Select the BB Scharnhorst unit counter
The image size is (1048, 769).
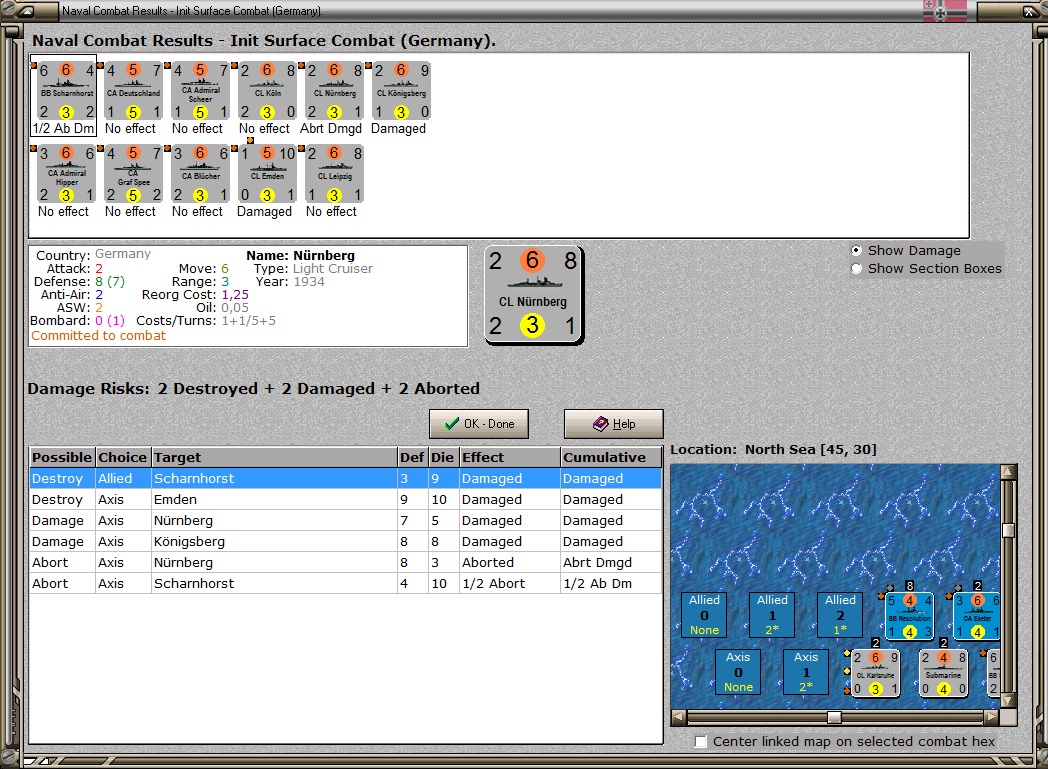pyautogui.click(x=66, y=91)
